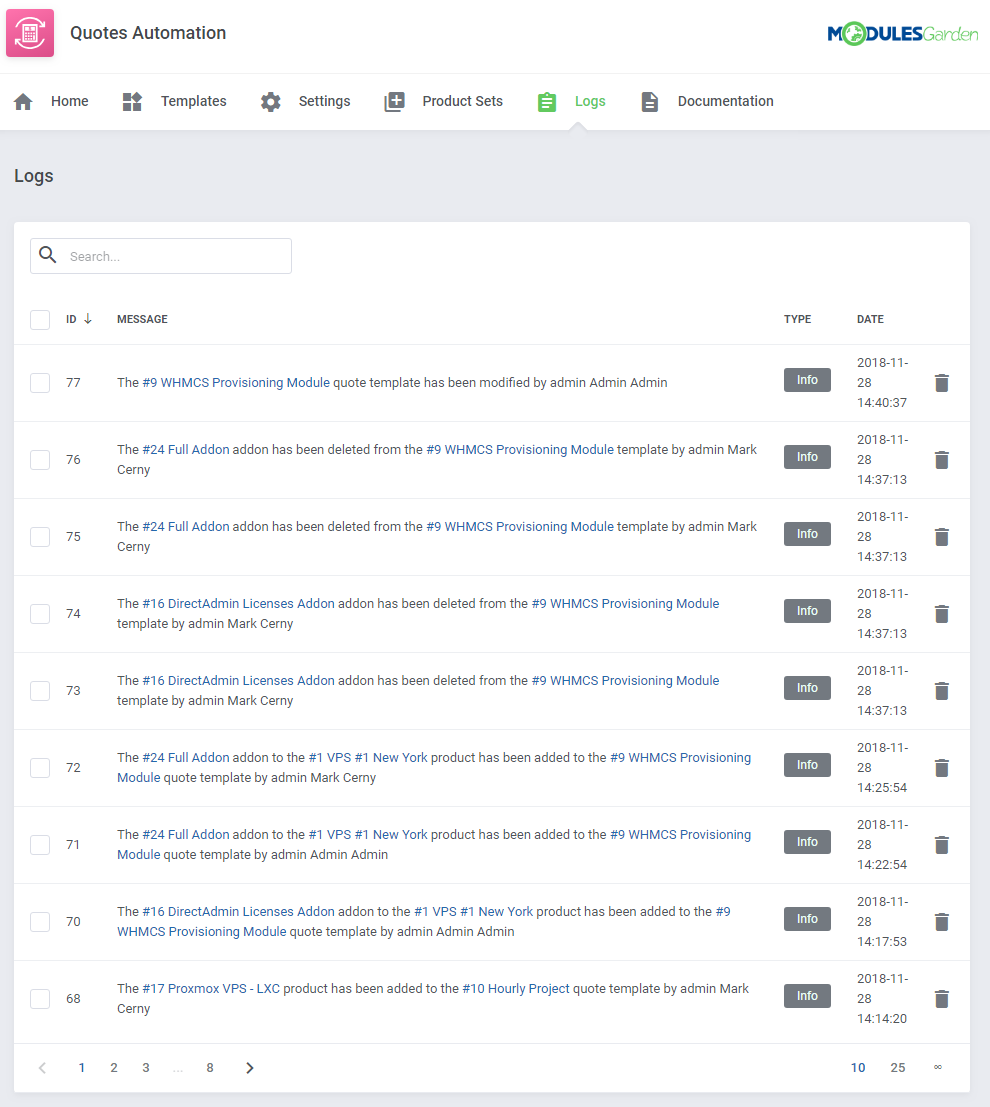Click the DATE column header
Viewport: 990px width, 1107px height.
(x=870, y=319)
